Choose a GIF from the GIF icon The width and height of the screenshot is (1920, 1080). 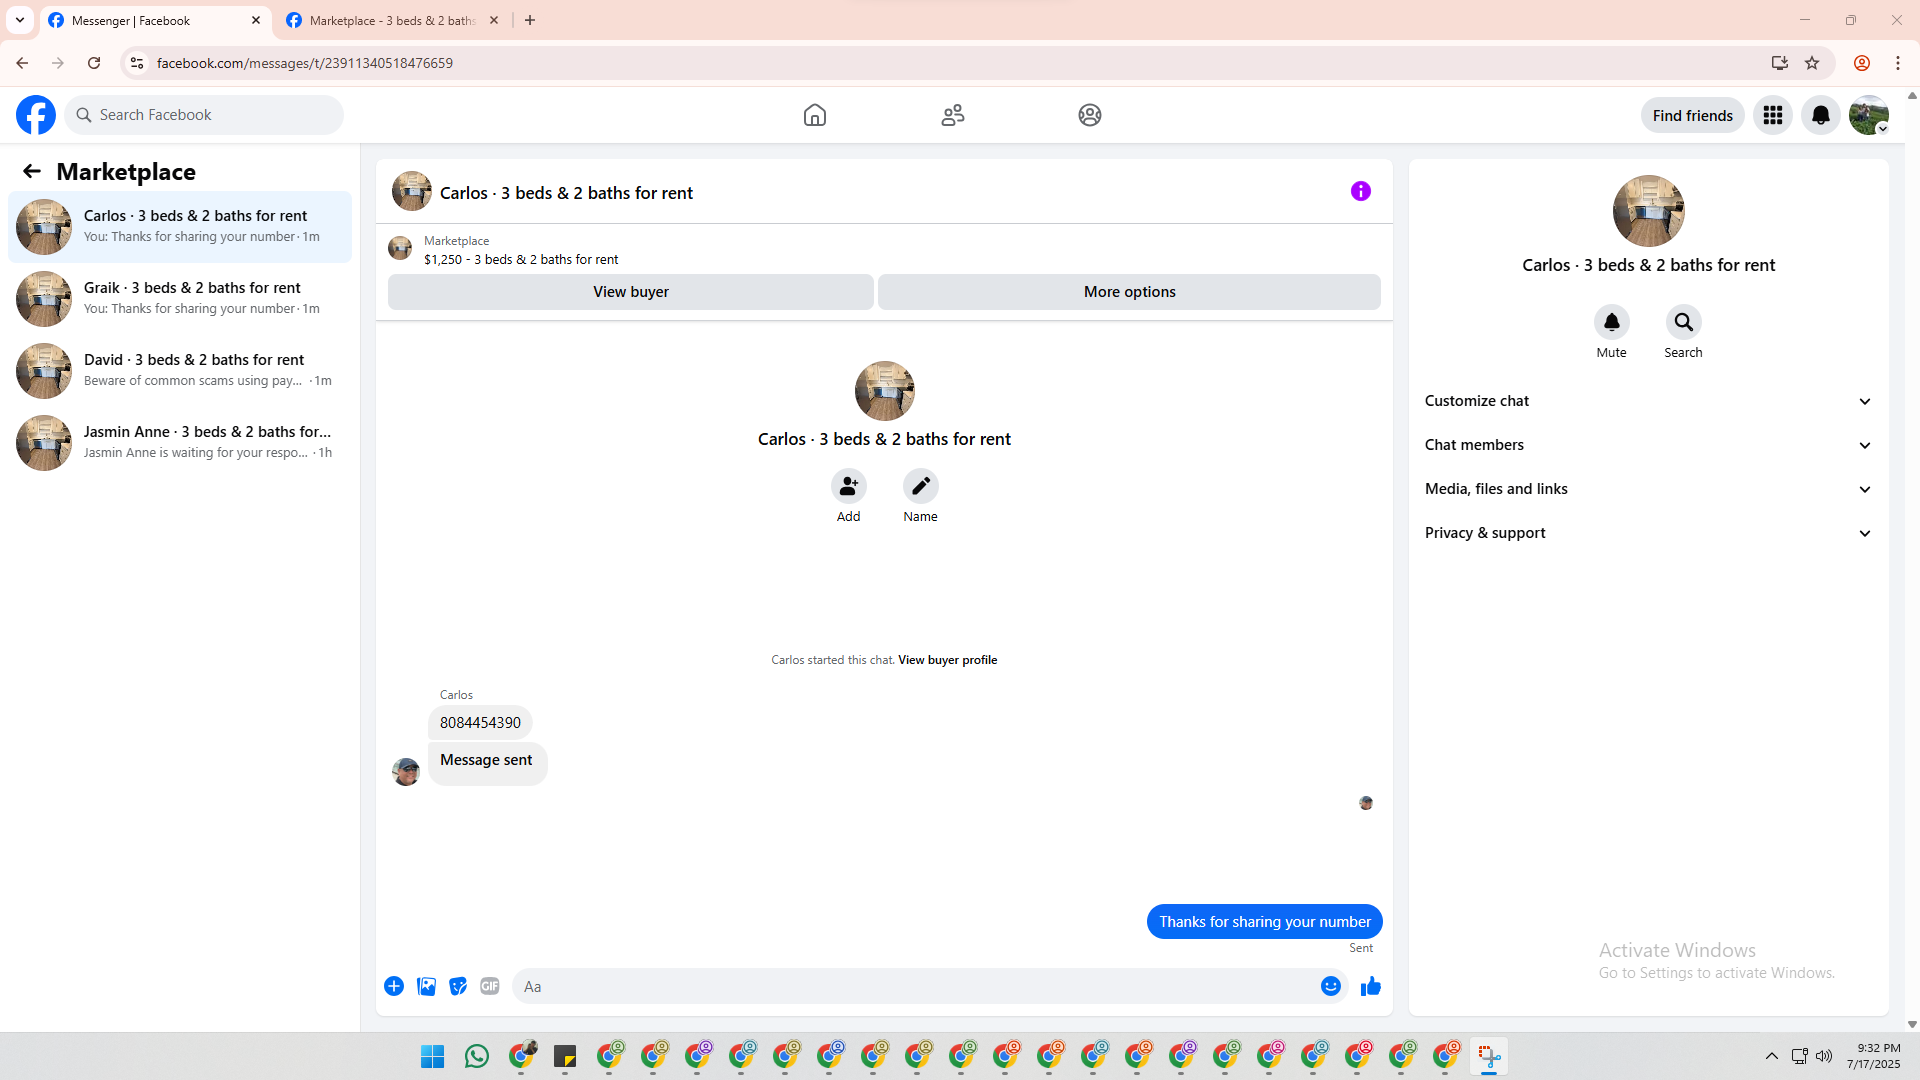click(490, 986)
